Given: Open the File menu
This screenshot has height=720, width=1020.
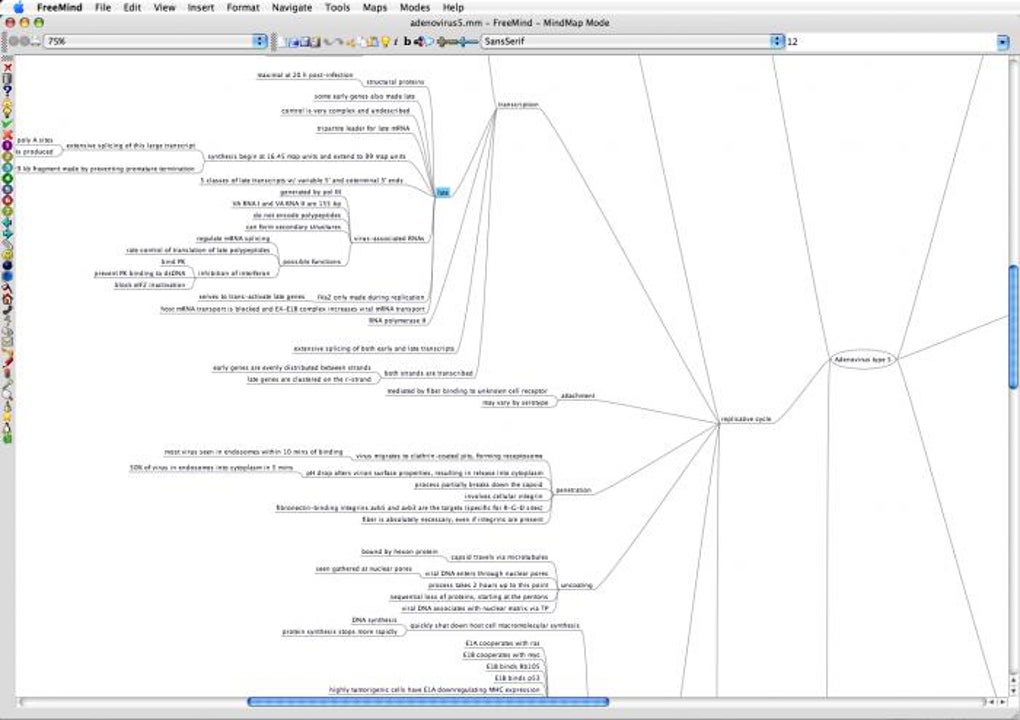Looking at the screenshot, I should [103, 7].
